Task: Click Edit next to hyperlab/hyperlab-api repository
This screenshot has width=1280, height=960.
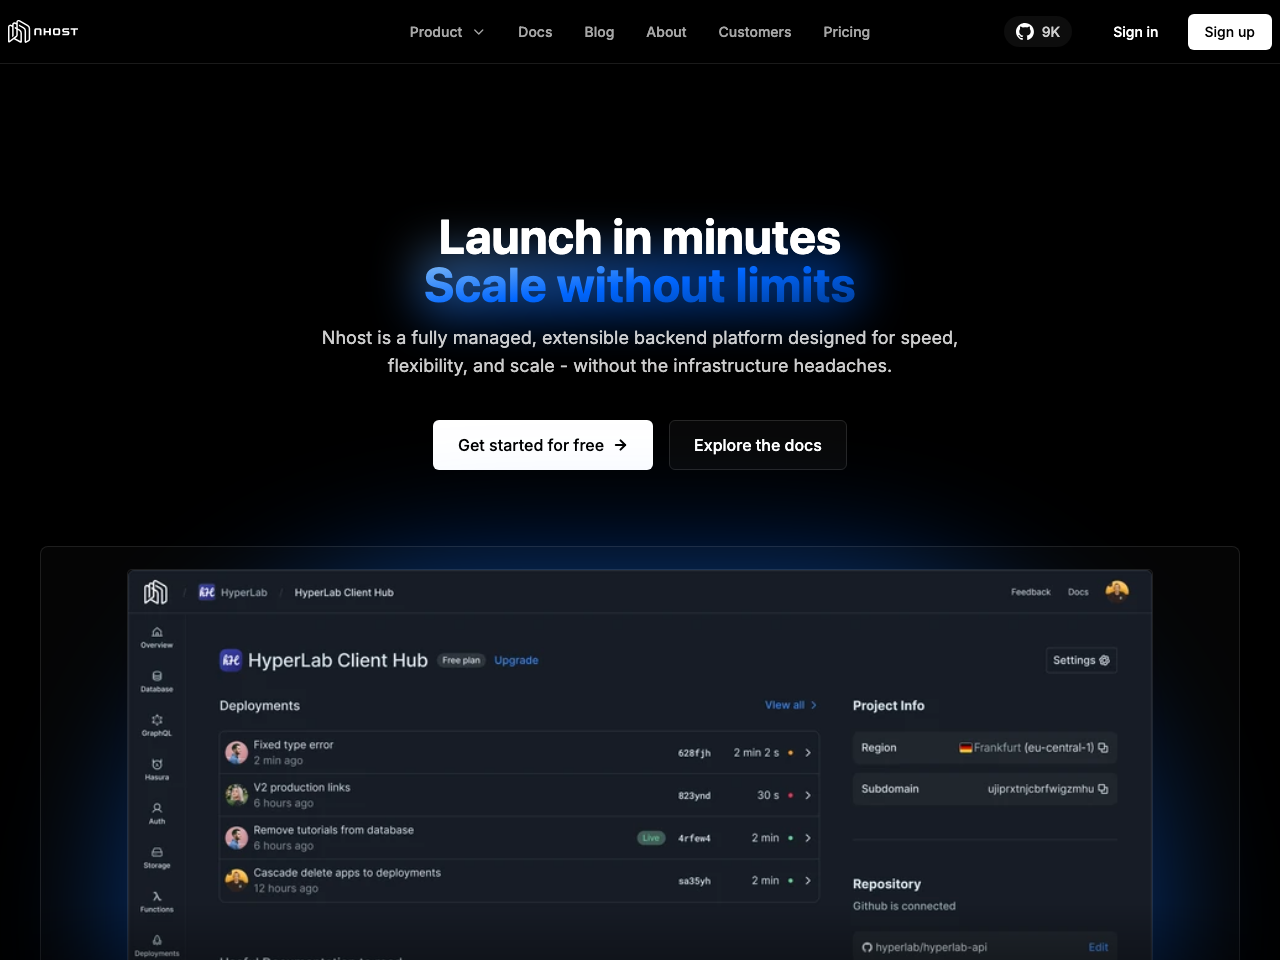Action: click(1098, 946)
